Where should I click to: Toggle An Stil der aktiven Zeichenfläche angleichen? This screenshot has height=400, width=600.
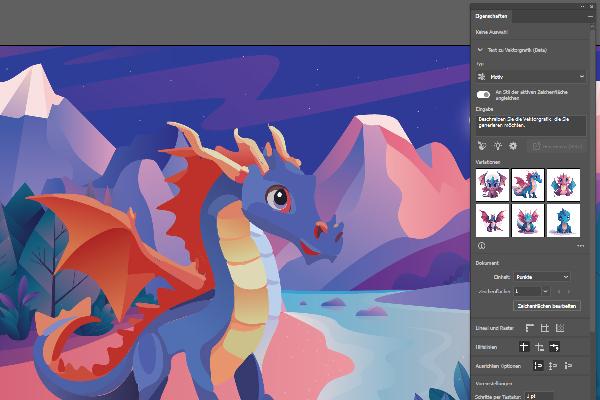483,95
